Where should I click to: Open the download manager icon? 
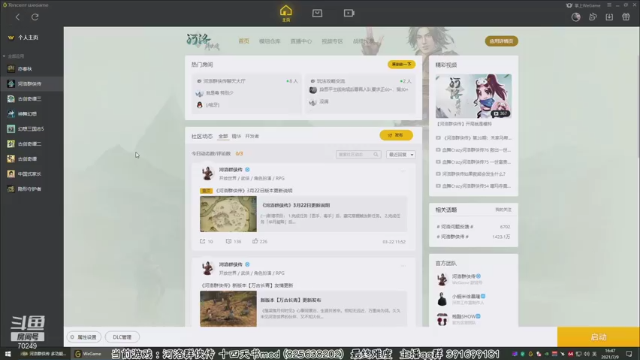point(609,17)
